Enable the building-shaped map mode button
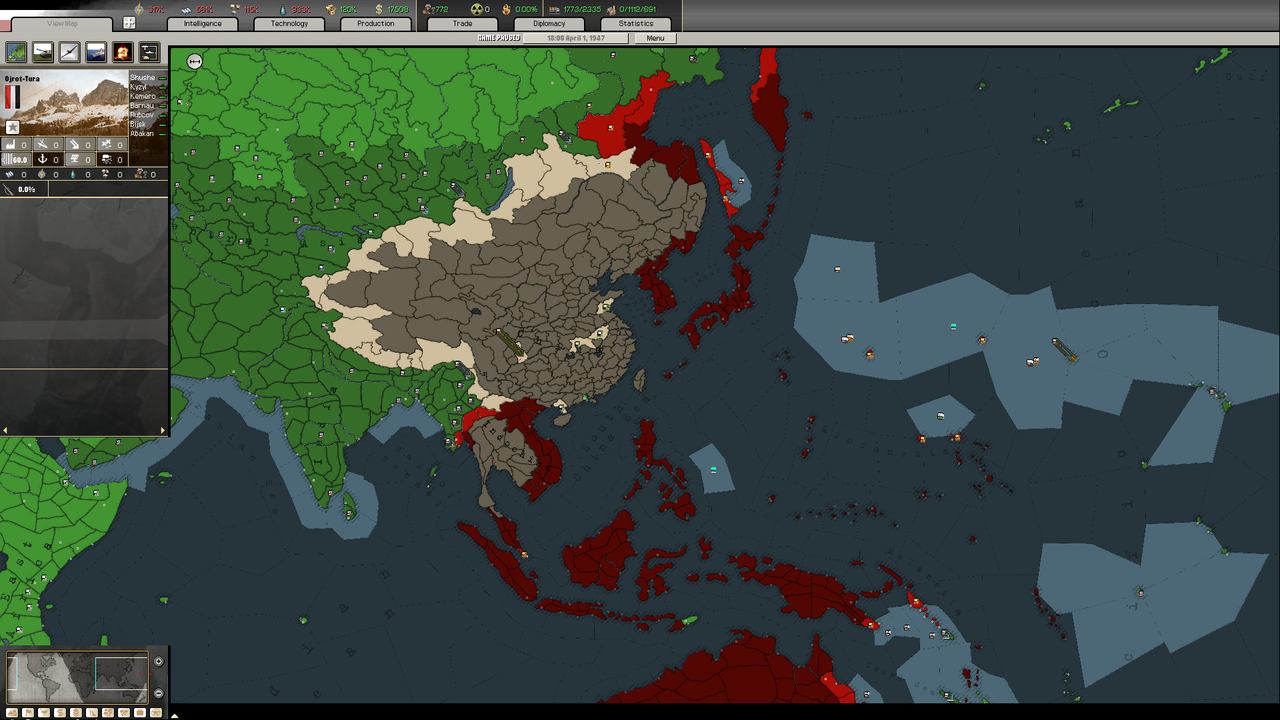The width and height of the screenshot is (1280, 720). click(140, 712)
